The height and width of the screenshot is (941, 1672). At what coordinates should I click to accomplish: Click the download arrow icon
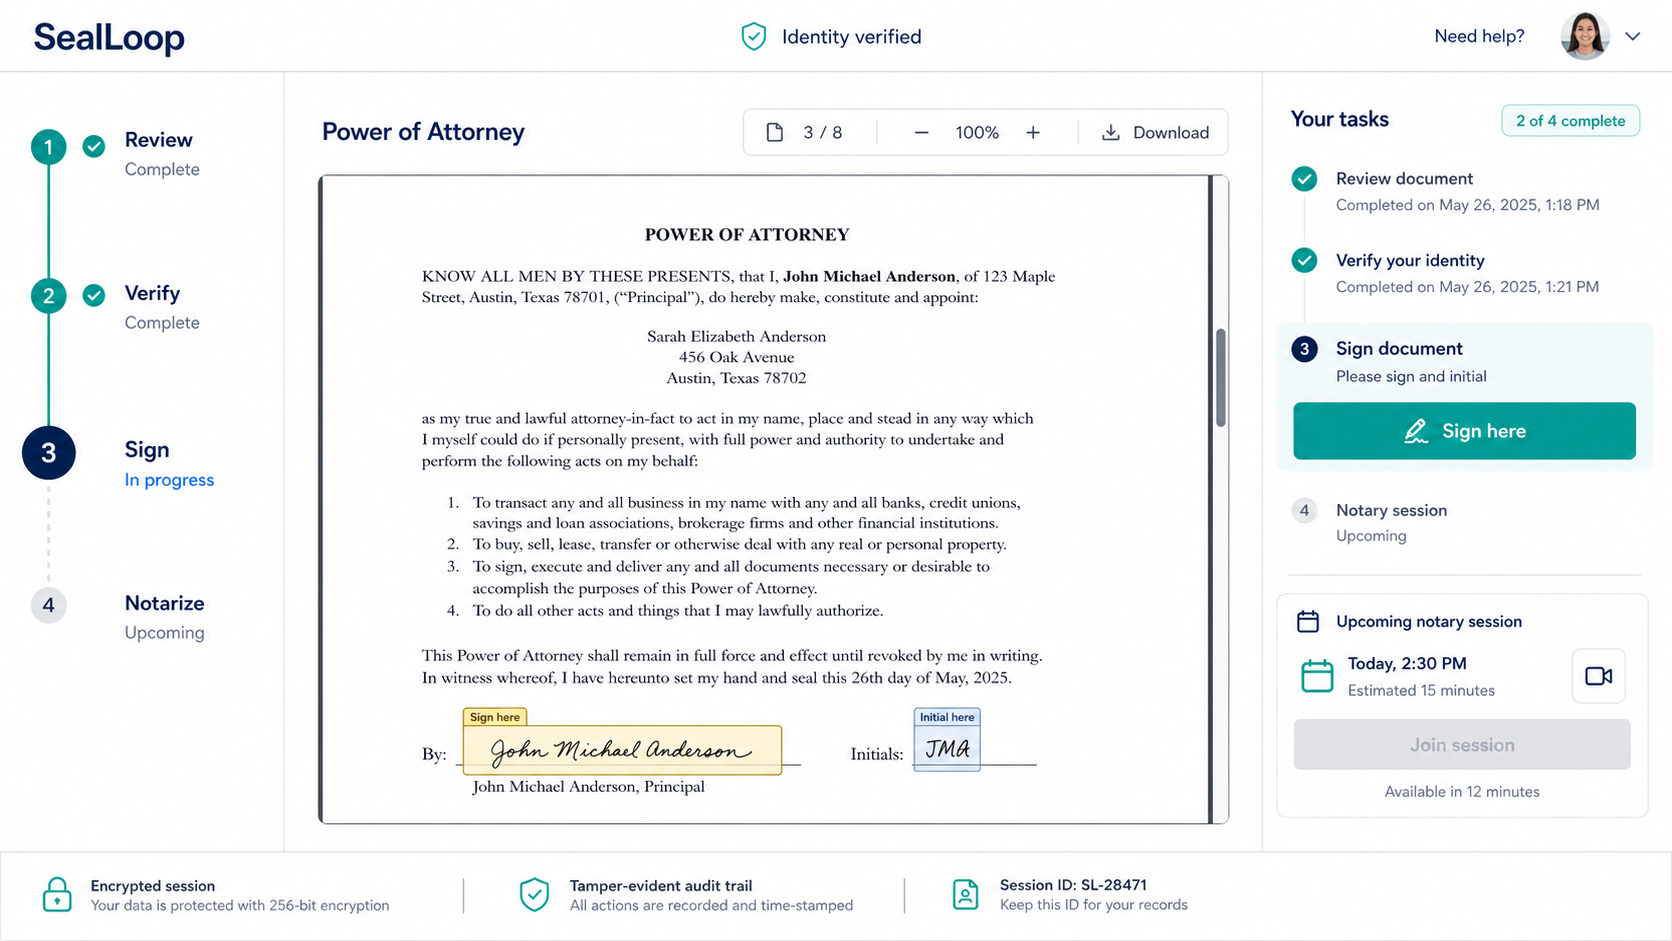(1110, 132)
